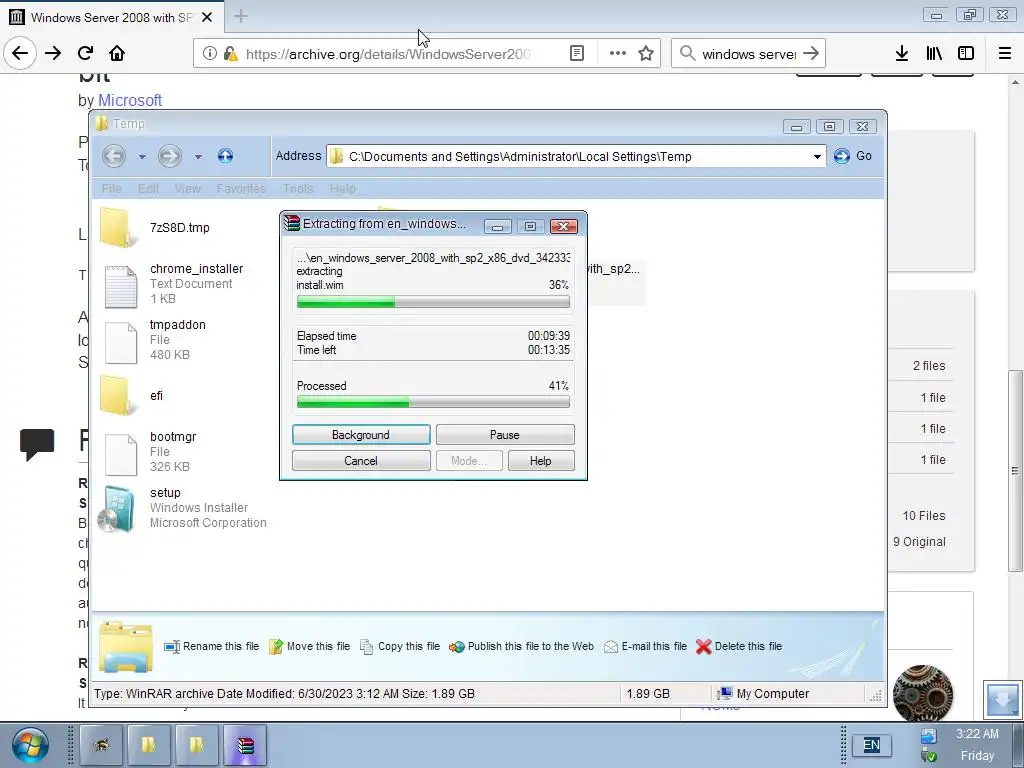Reload the archive.org page

tap(85, 53)
